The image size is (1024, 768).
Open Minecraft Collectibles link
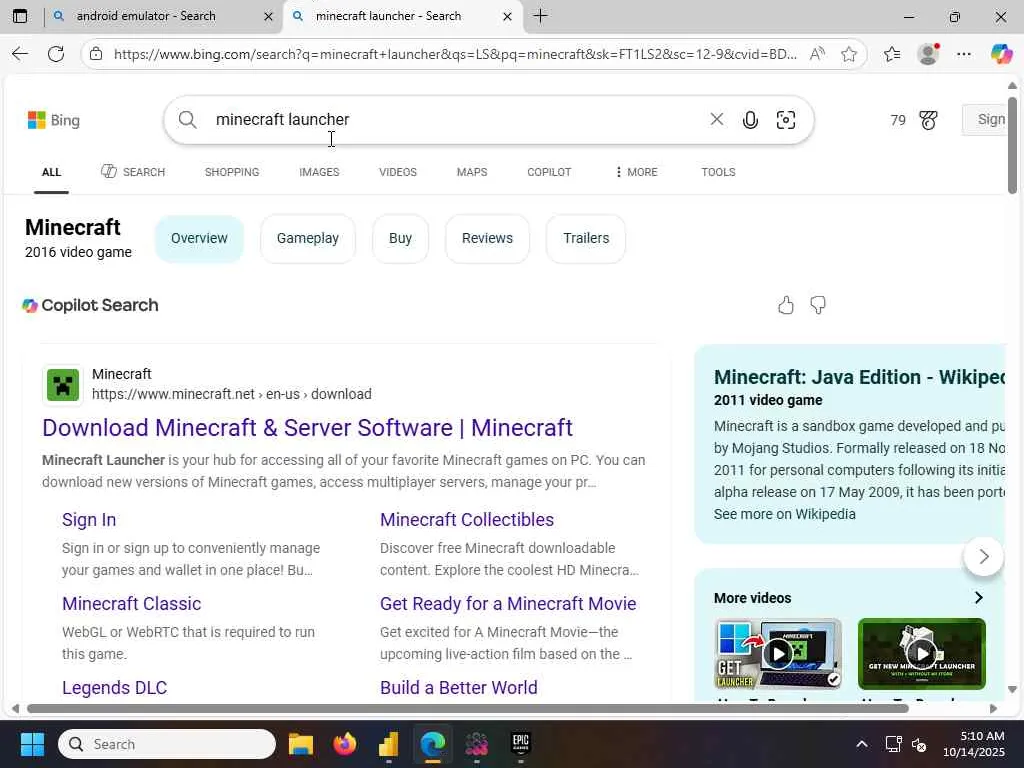467,520
